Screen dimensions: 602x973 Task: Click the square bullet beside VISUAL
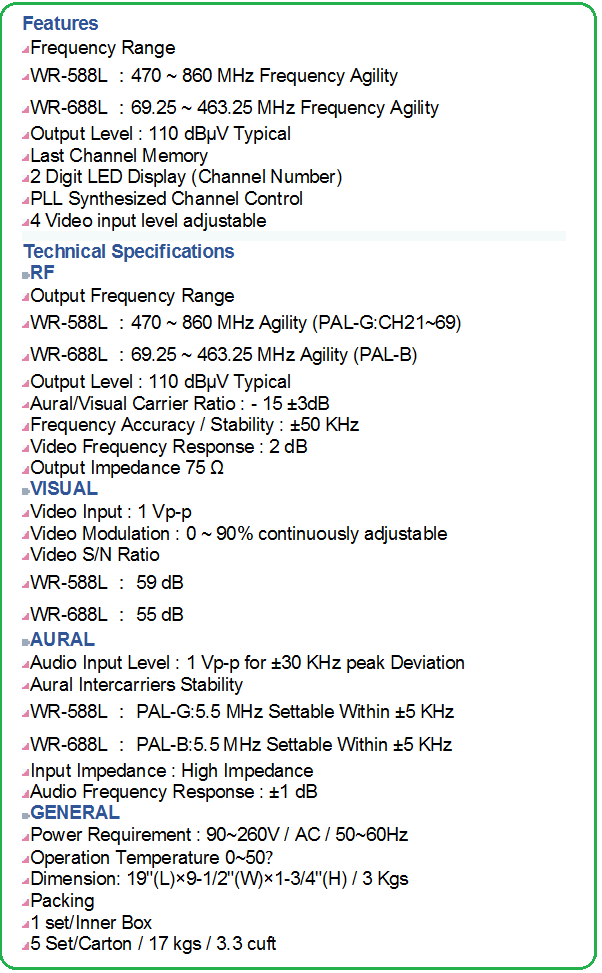click(25, 491)
